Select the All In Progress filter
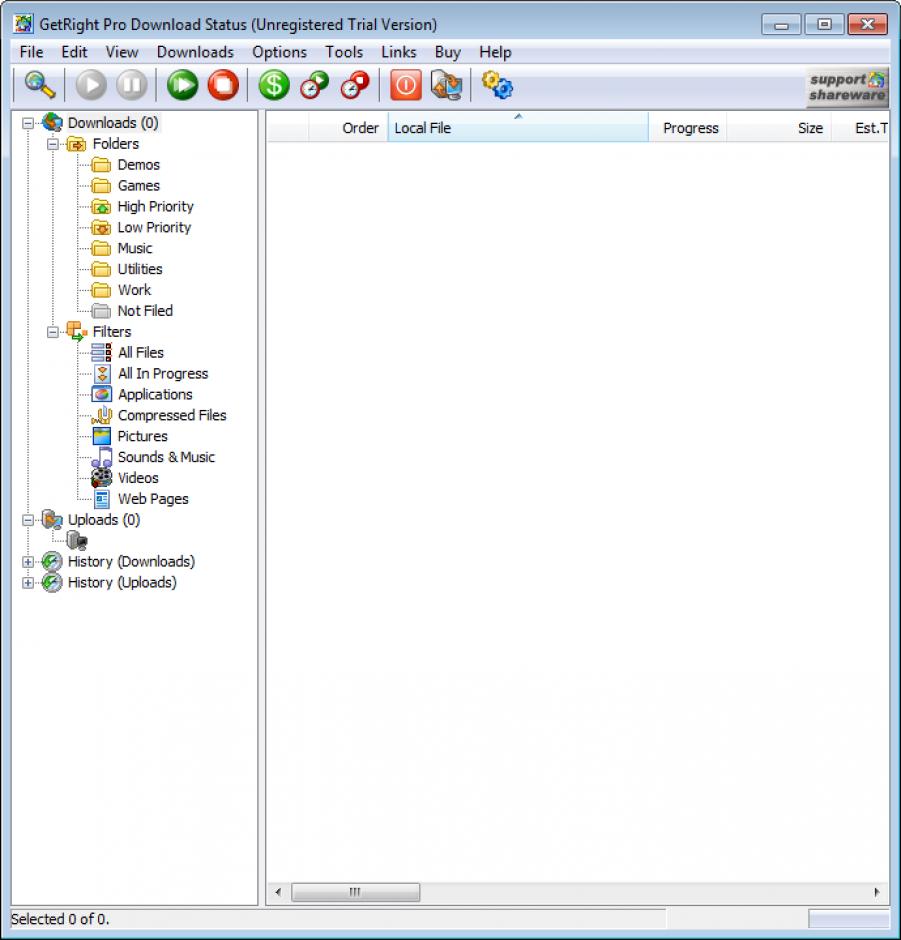 tap(162, 374)
